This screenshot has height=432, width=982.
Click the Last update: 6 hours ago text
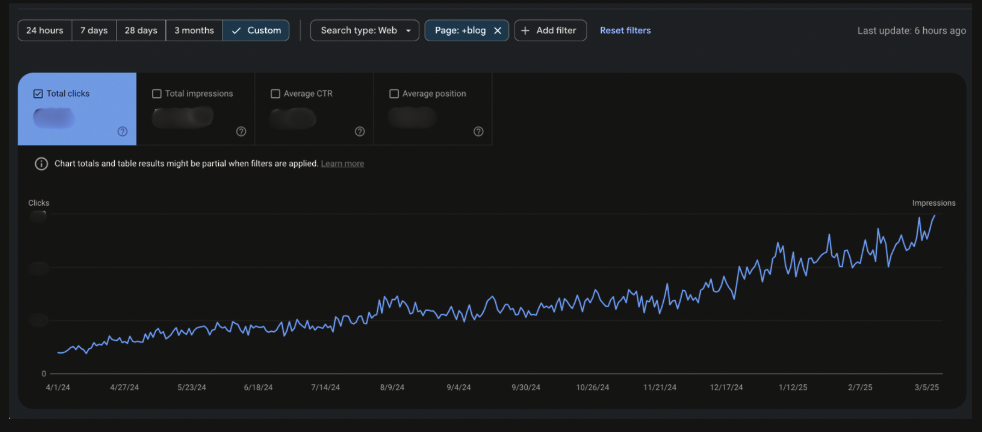[x=911, y=31]
